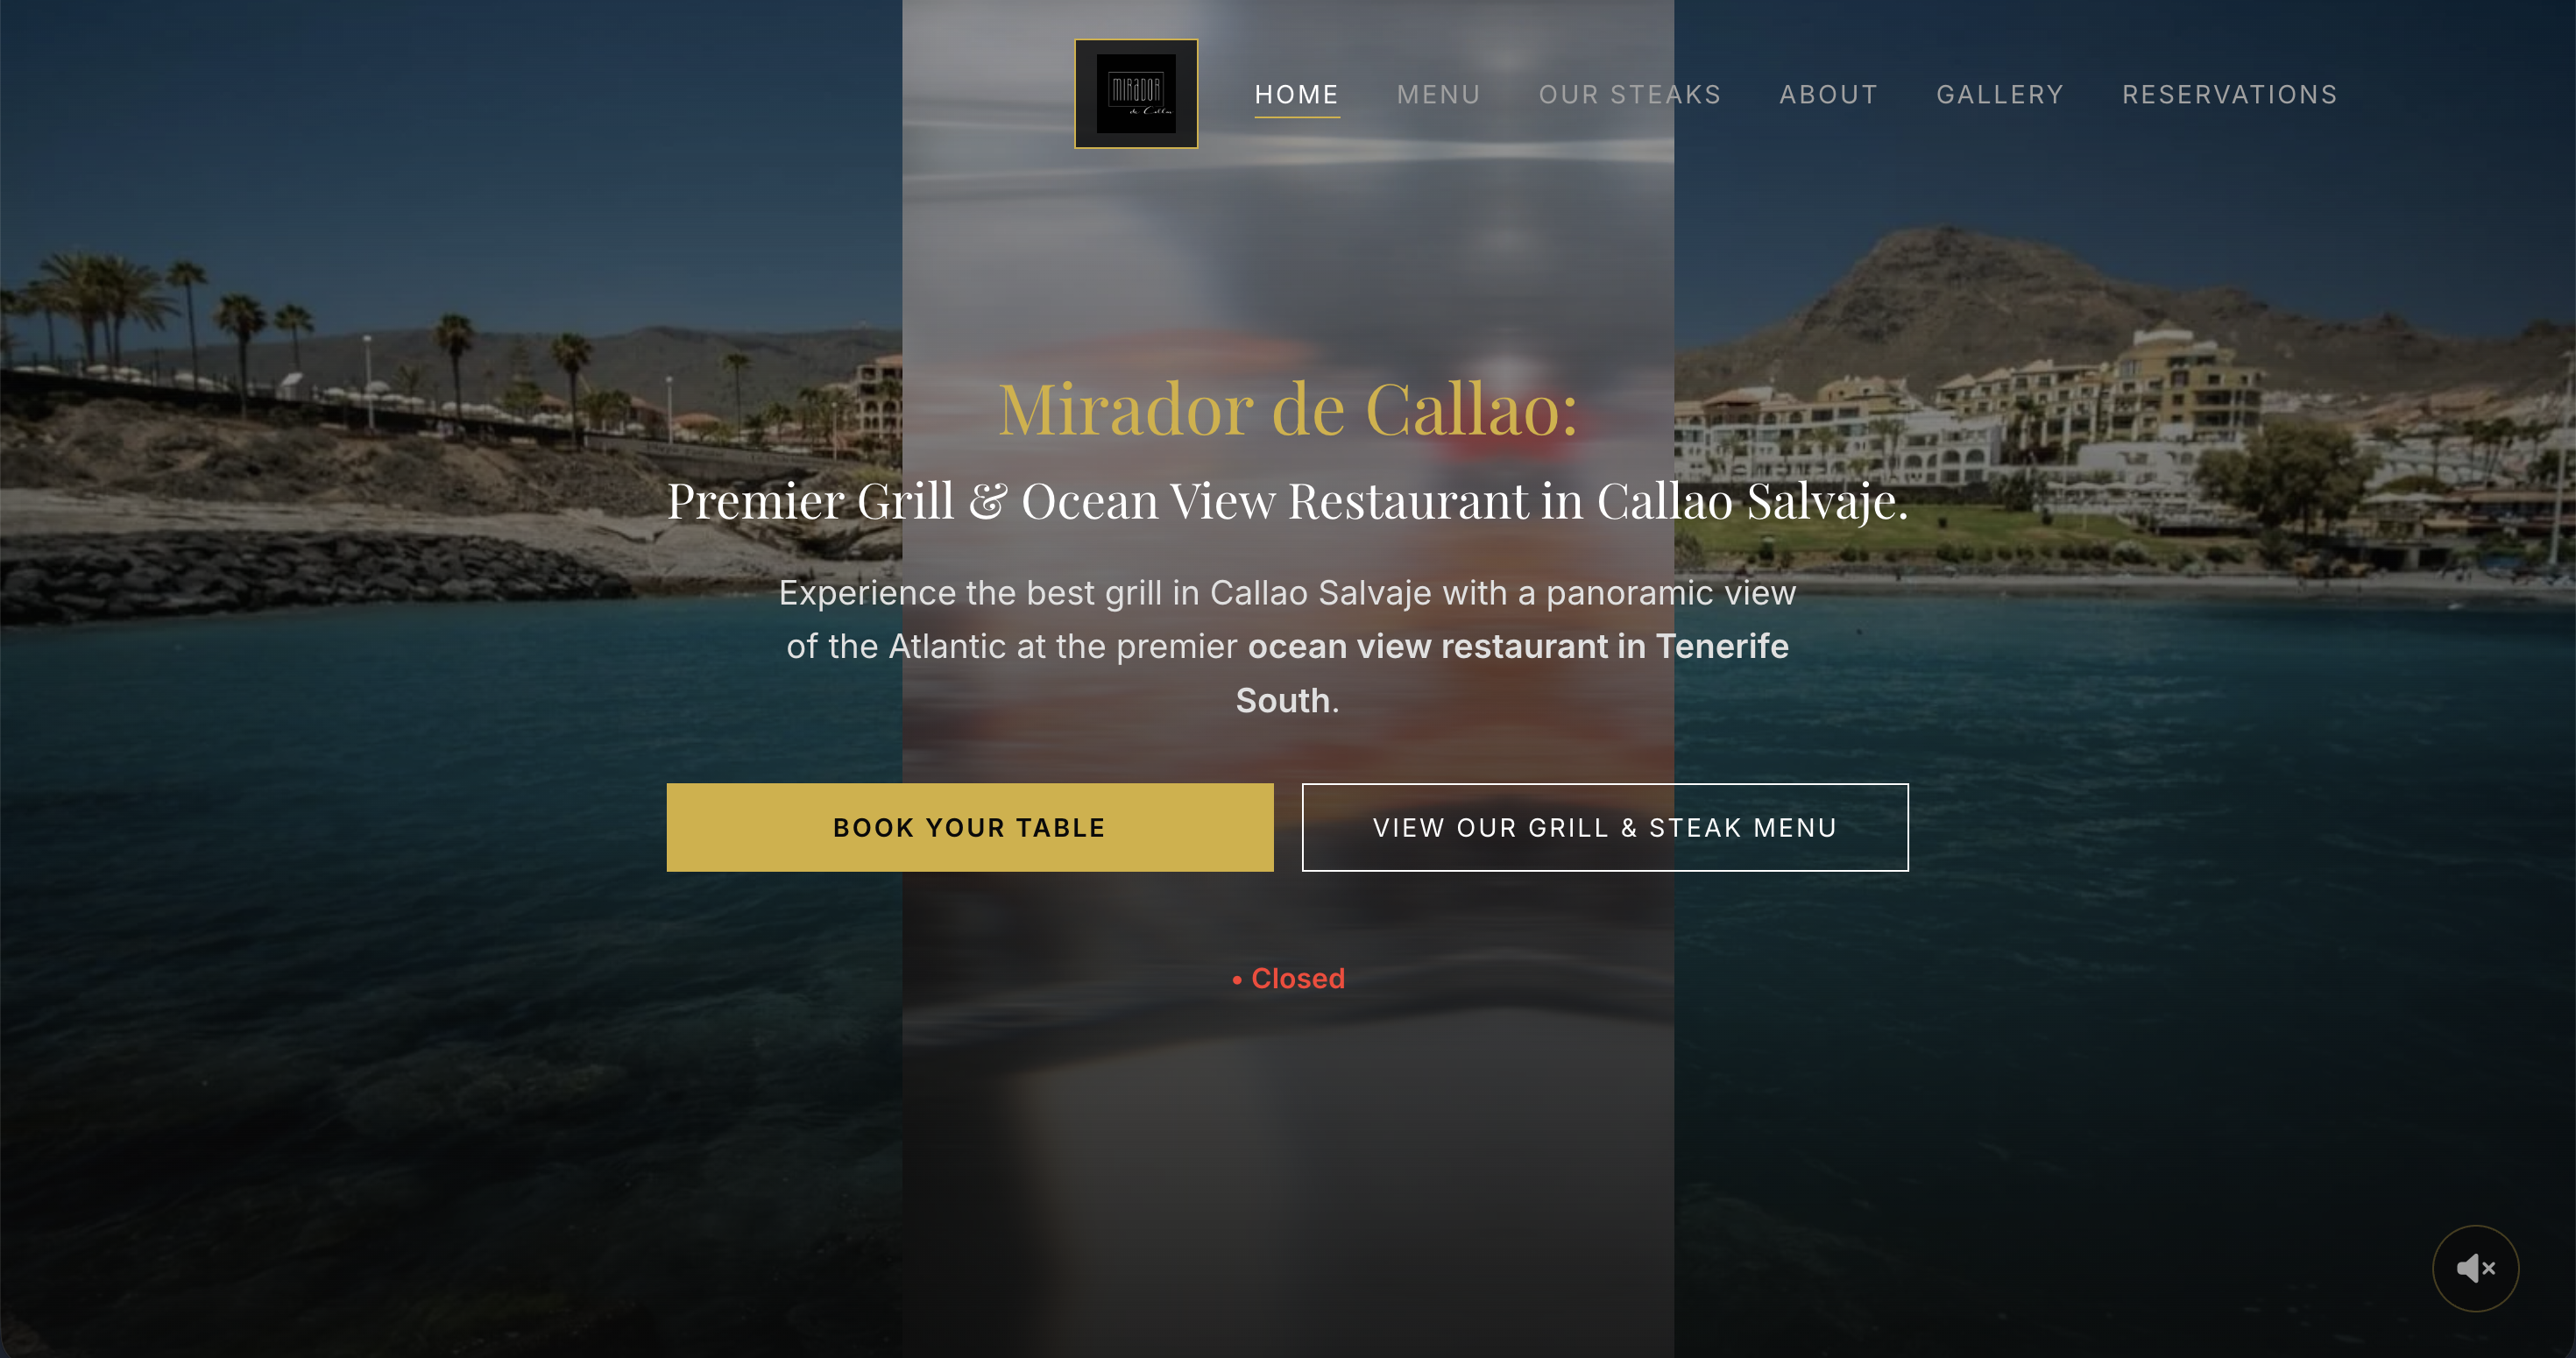2576x1358 pixels.
Task: Unmute the background video sound
Action: coord(2475,1268)
